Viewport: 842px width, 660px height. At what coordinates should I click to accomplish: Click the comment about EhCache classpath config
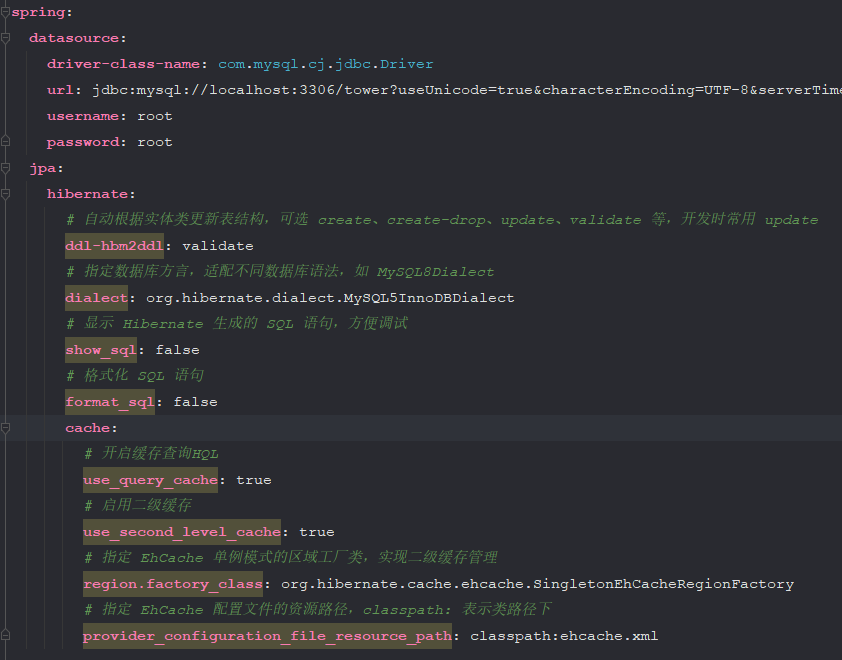[318, 610]
